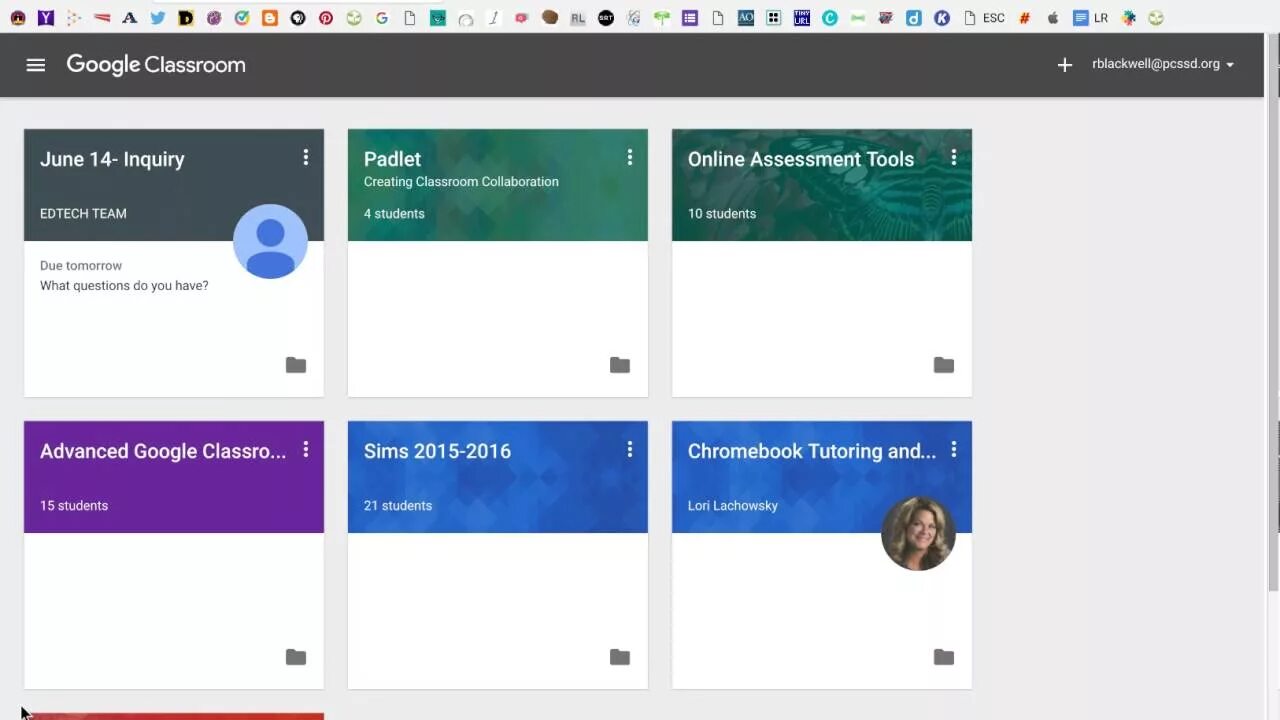
Task: Open the Online Assessment Tools class
Action: (800, 159)
